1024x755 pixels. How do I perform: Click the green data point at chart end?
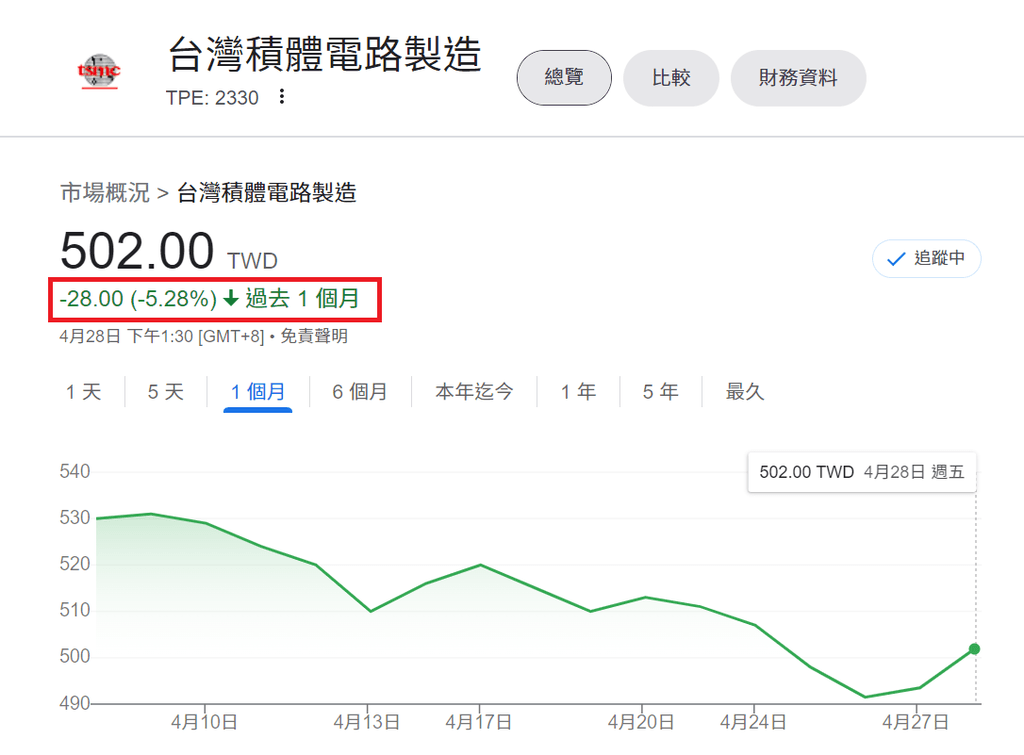(x=974, y=649)
